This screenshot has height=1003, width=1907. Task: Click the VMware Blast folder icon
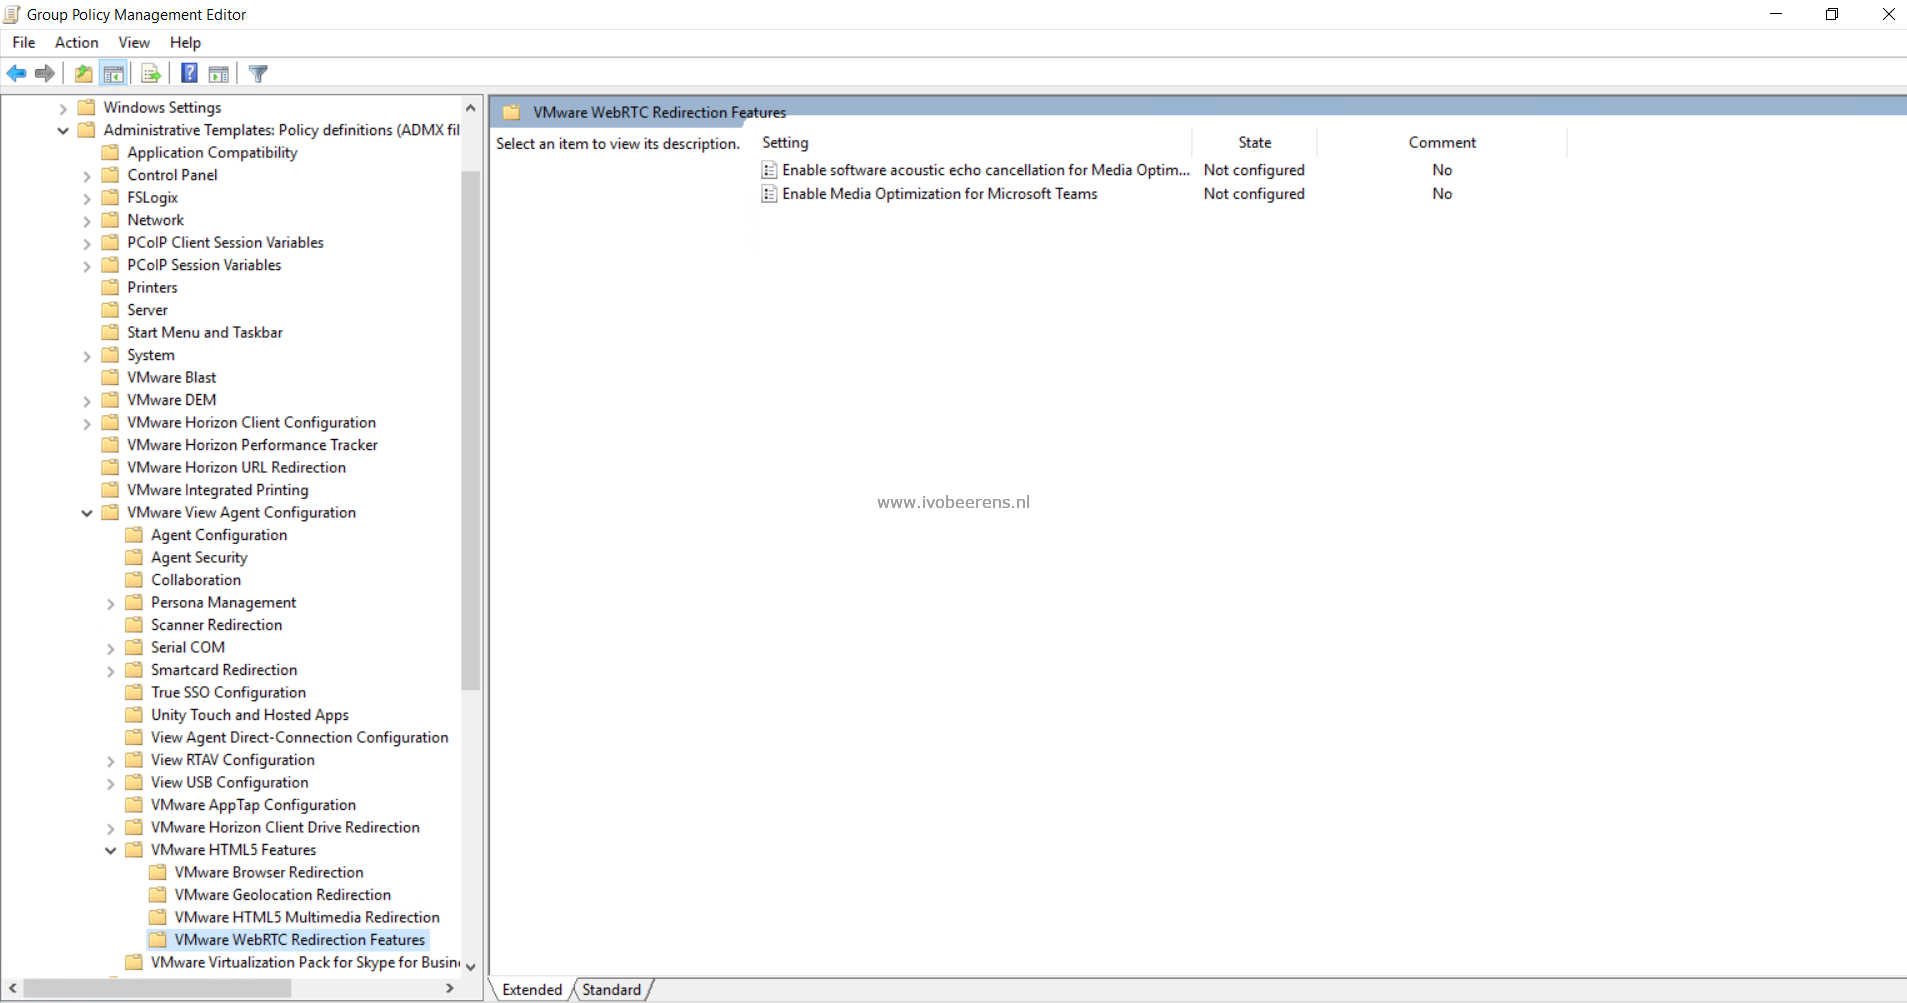point(111,377)
